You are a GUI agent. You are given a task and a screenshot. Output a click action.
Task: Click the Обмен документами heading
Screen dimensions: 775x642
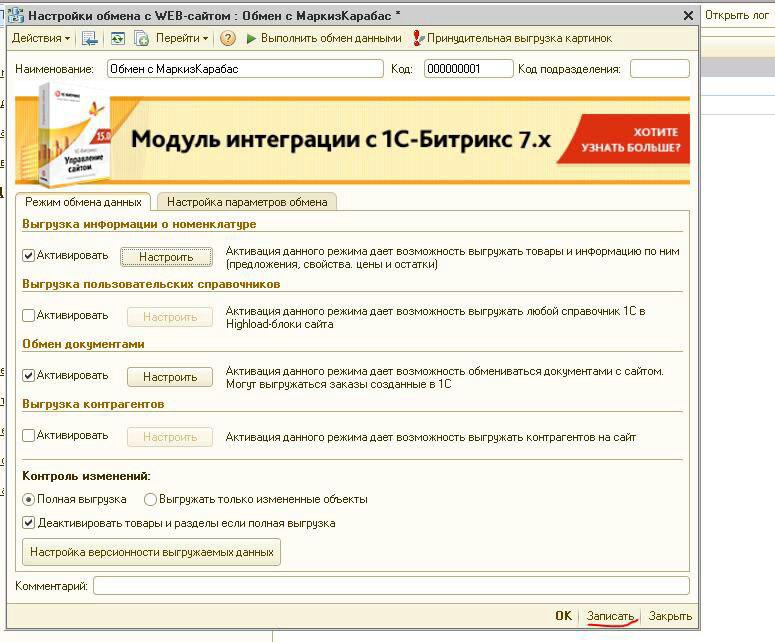point(83,344)
